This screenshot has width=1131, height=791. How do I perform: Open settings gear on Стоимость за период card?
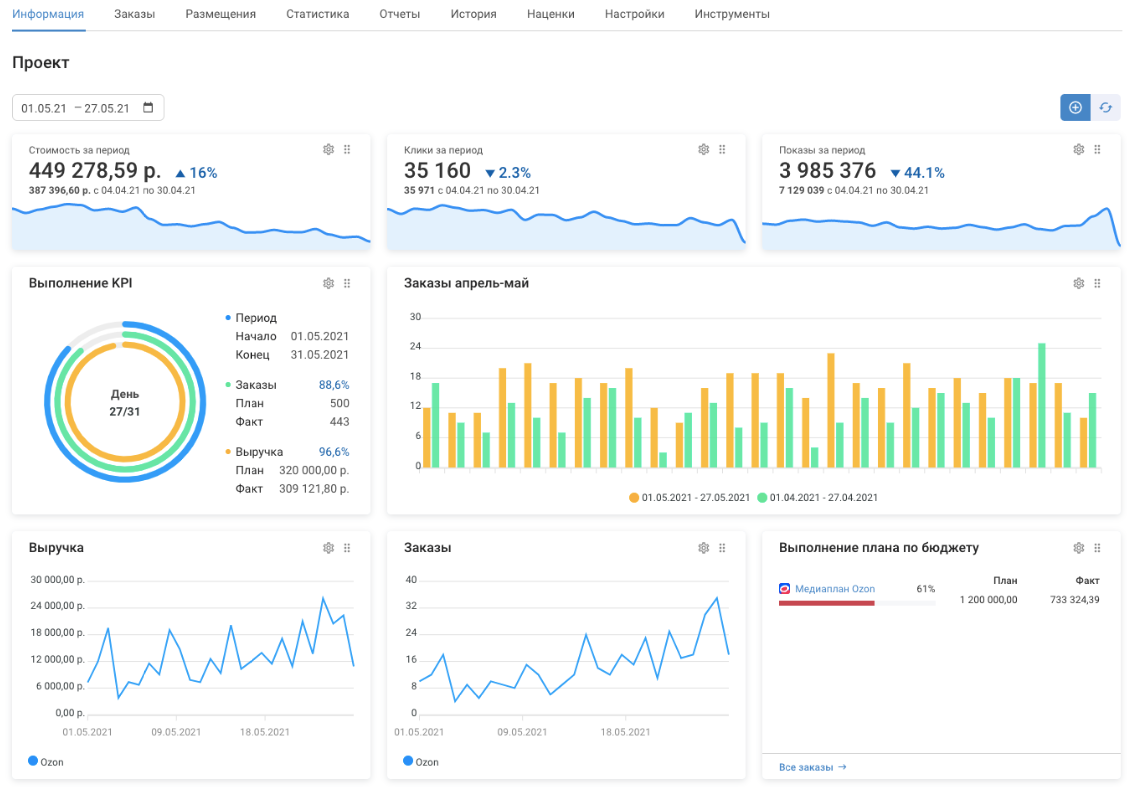pyautogui.click(x=328, y=149)
